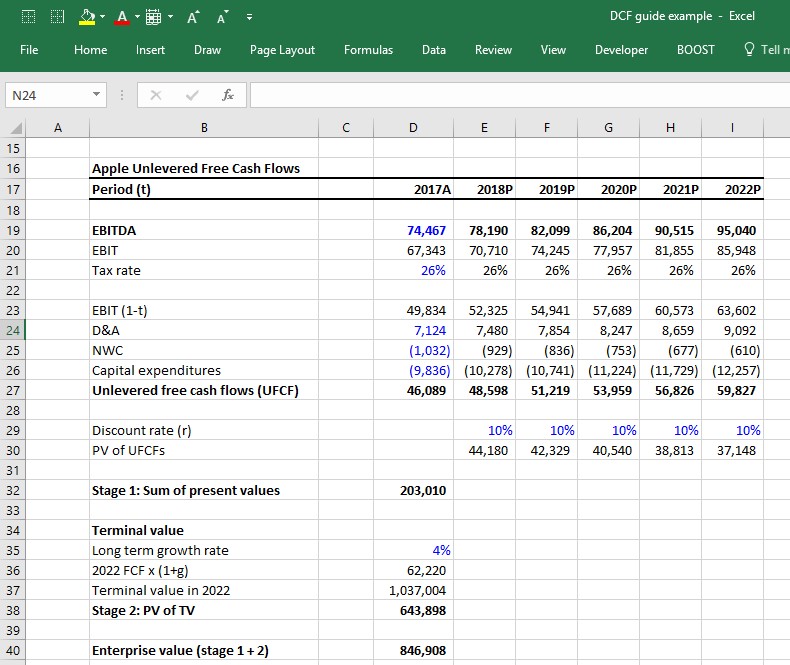Select EBIT value 70,710
The height and width of the screenshot is (665, 790).
pos(484,250)
